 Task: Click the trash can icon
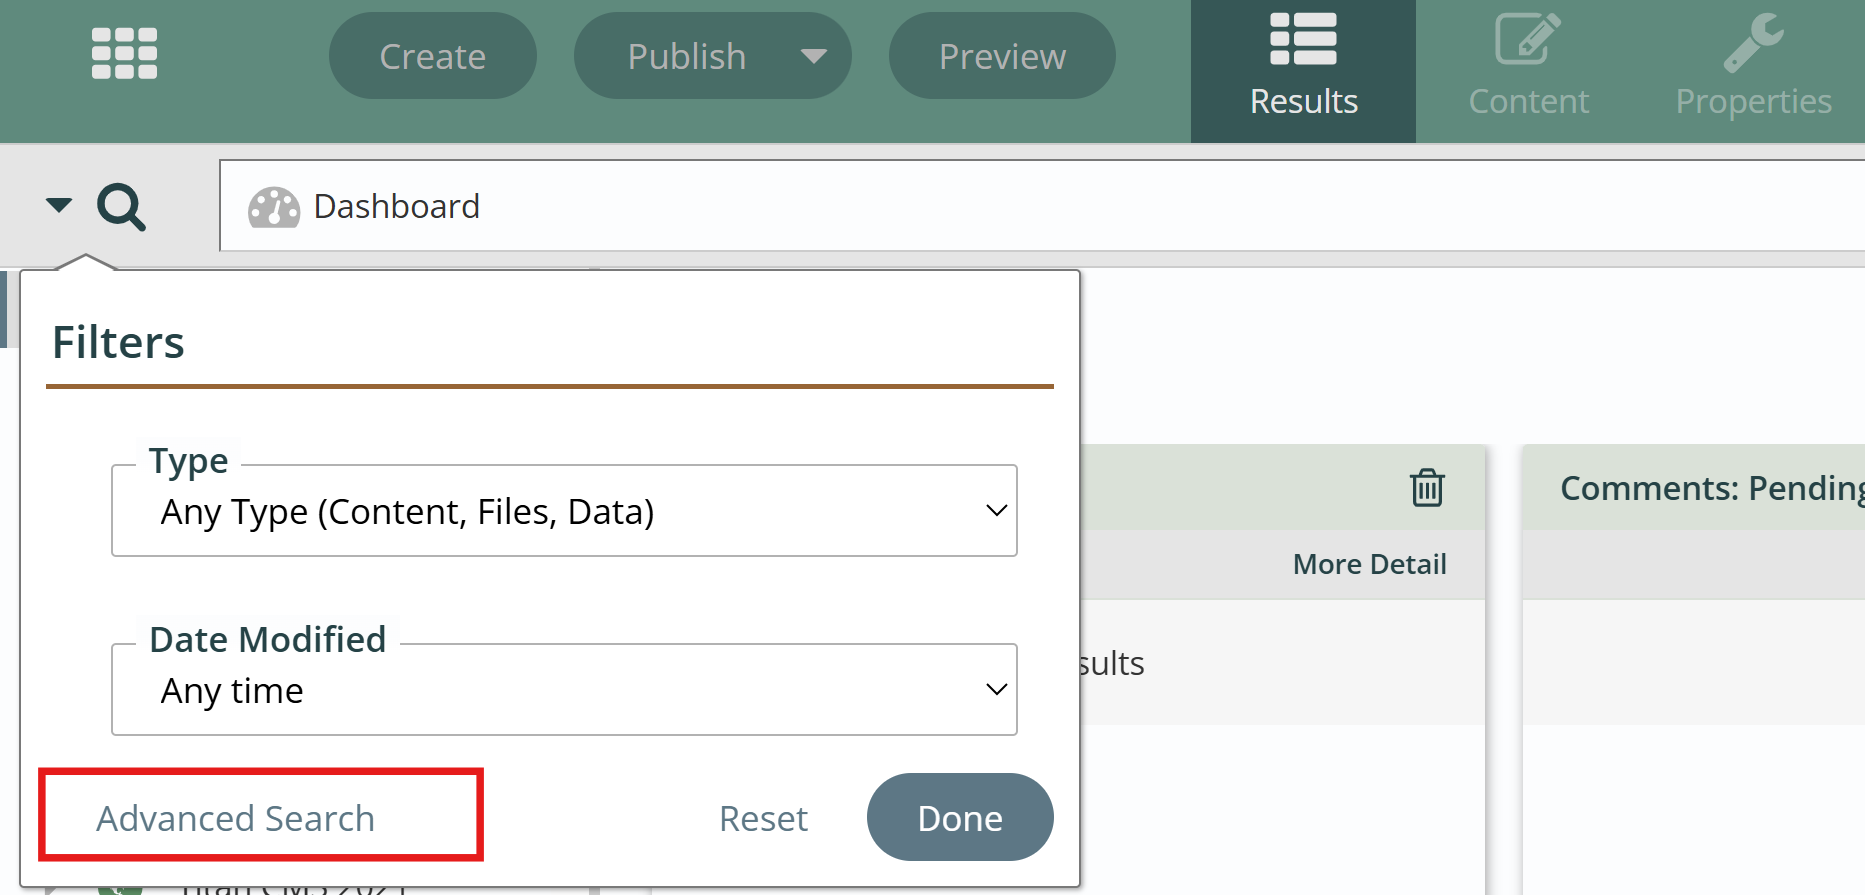pyautogui.click(x=1427, y=488)
